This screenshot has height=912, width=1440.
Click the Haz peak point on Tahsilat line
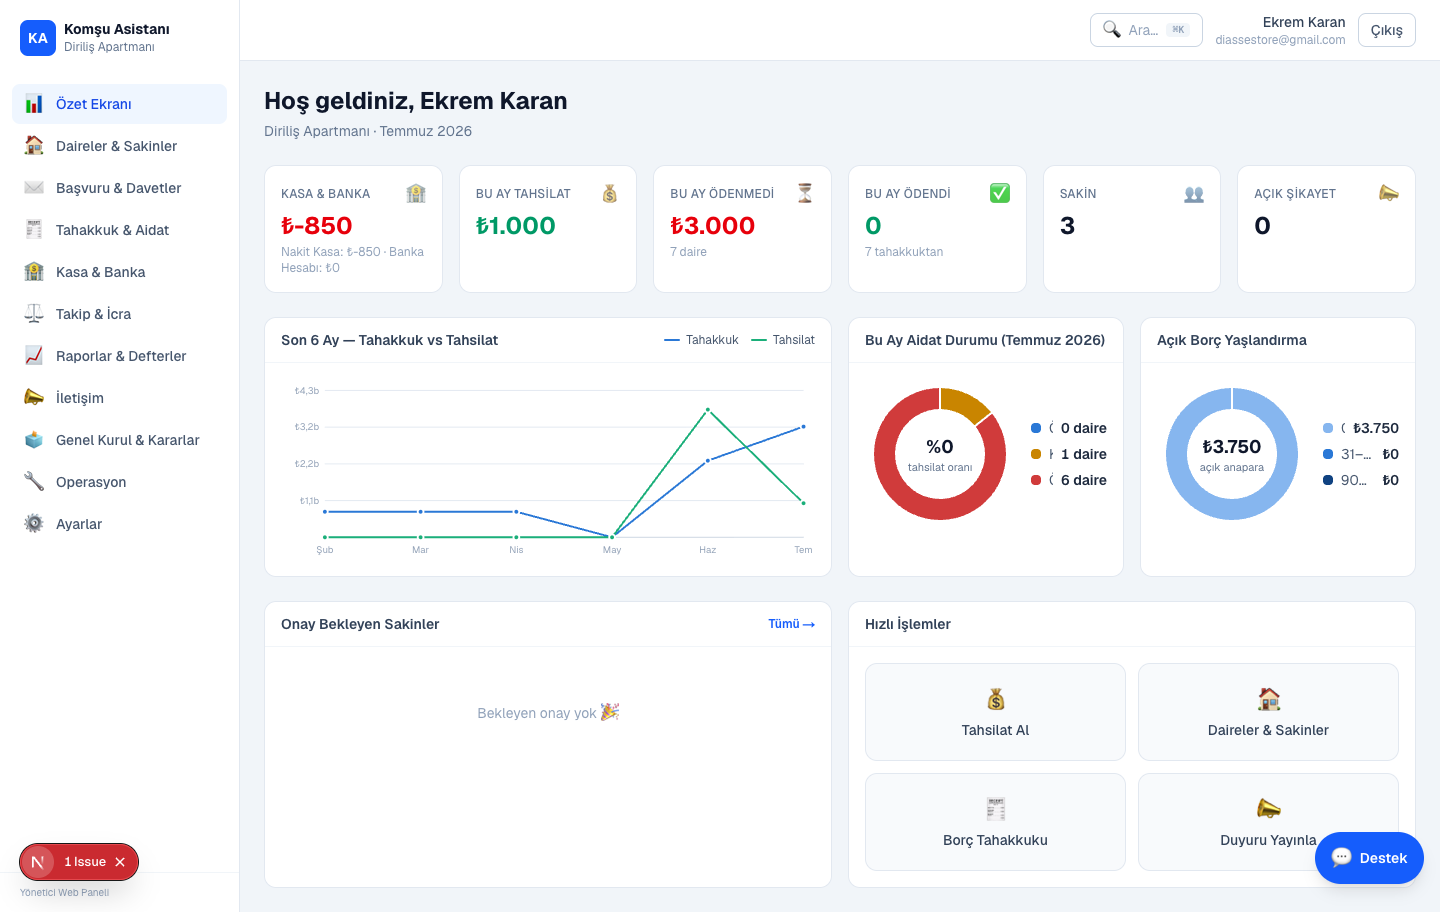coord(708,410)
